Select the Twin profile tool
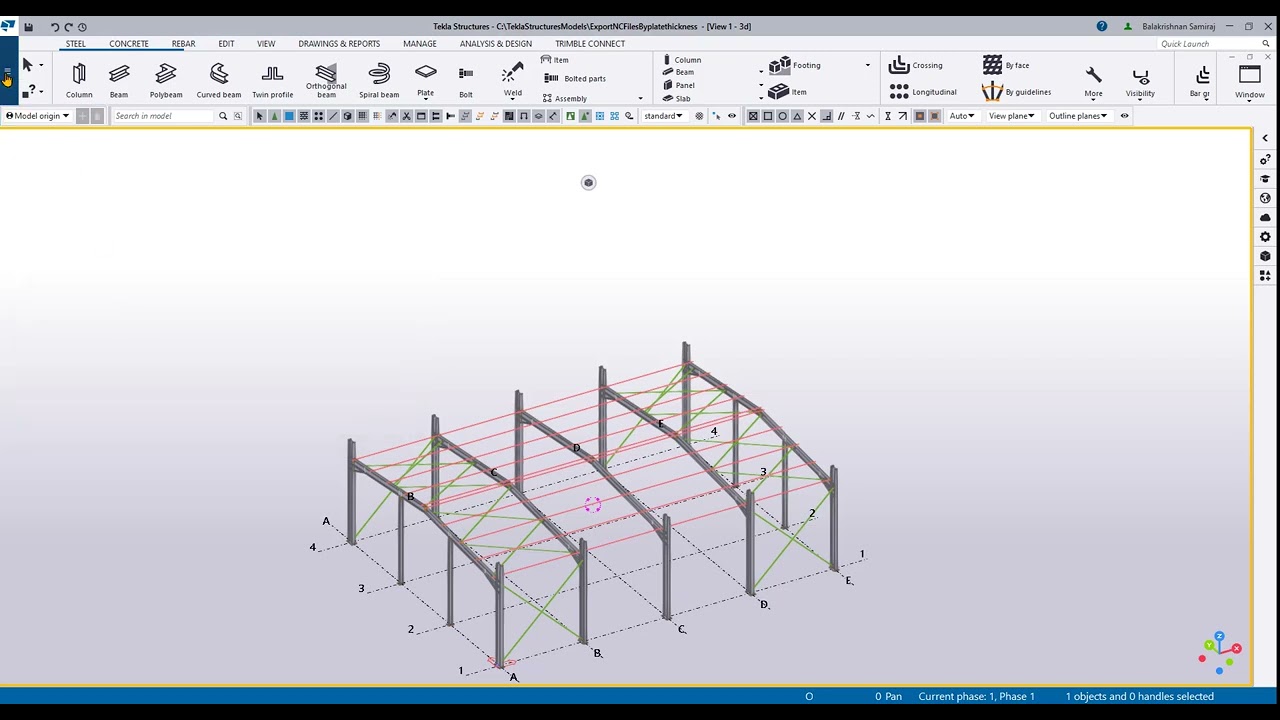Image resolution: width=1280 pixels, height=720 pixels. pyautogui.click(x=273, y=80)
